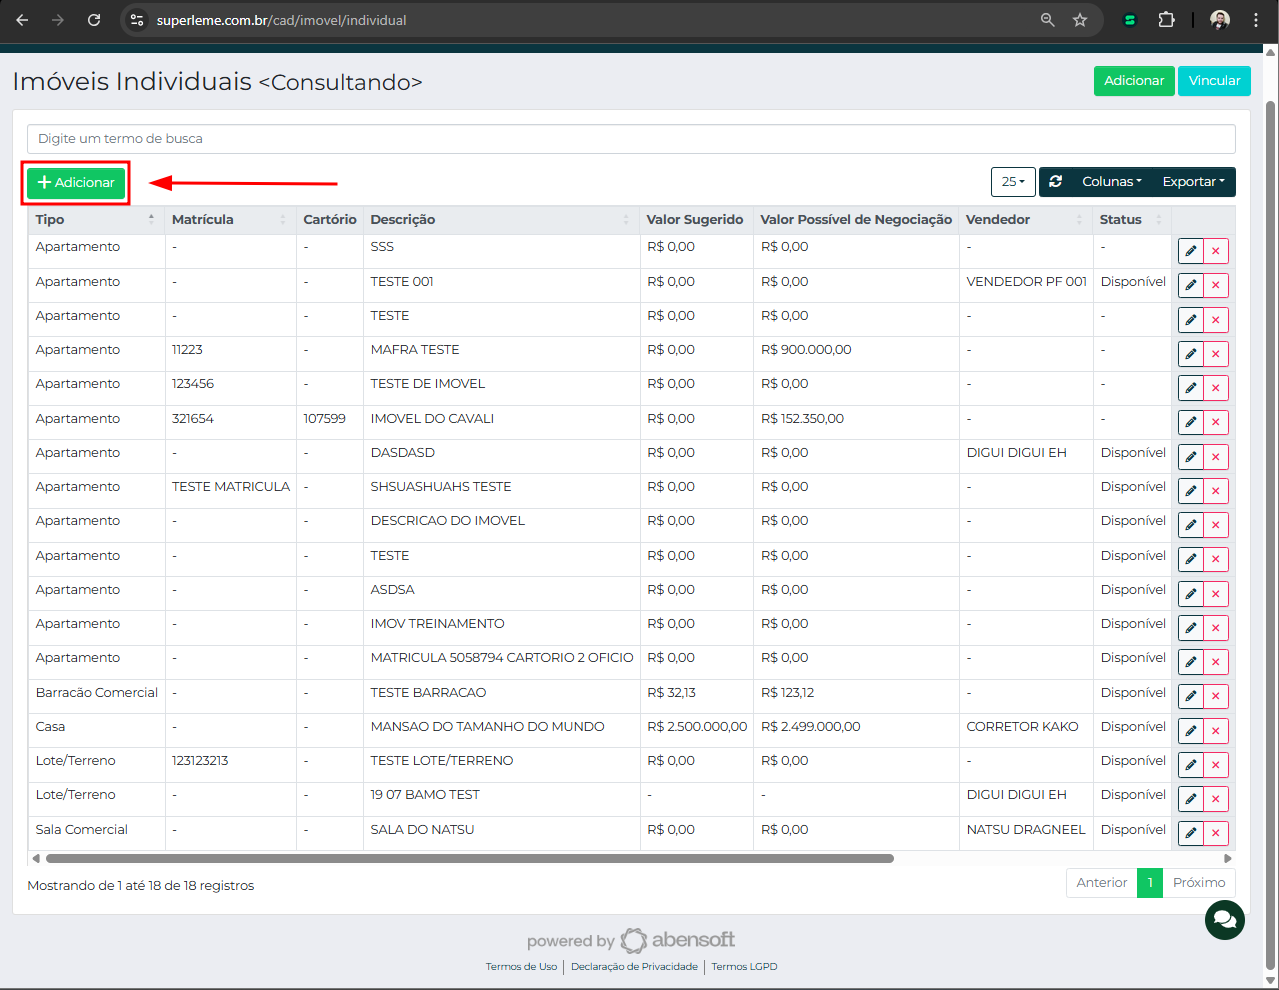
Task: Edit the MANSAO DO TAMANHO DO MUNDO row
Action: point(1190,730)
